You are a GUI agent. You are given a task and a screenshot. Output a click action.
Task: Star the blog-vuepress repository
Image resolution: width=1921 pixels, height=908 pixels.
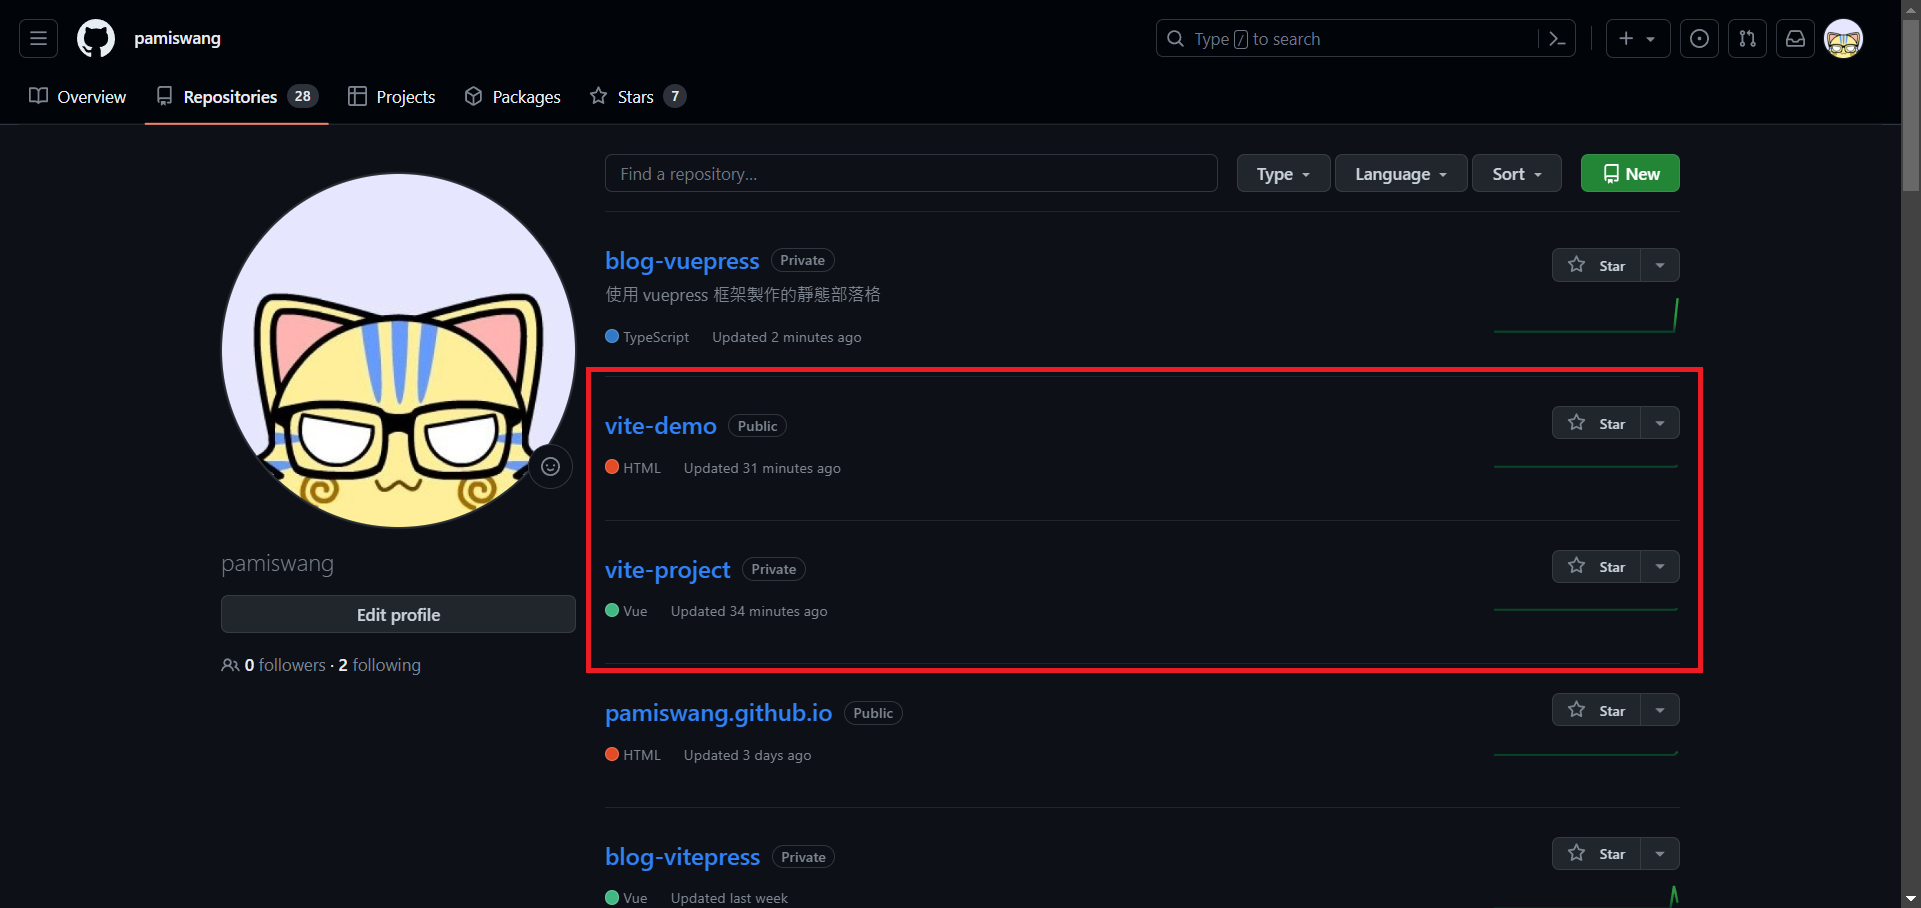(1597, 265)
